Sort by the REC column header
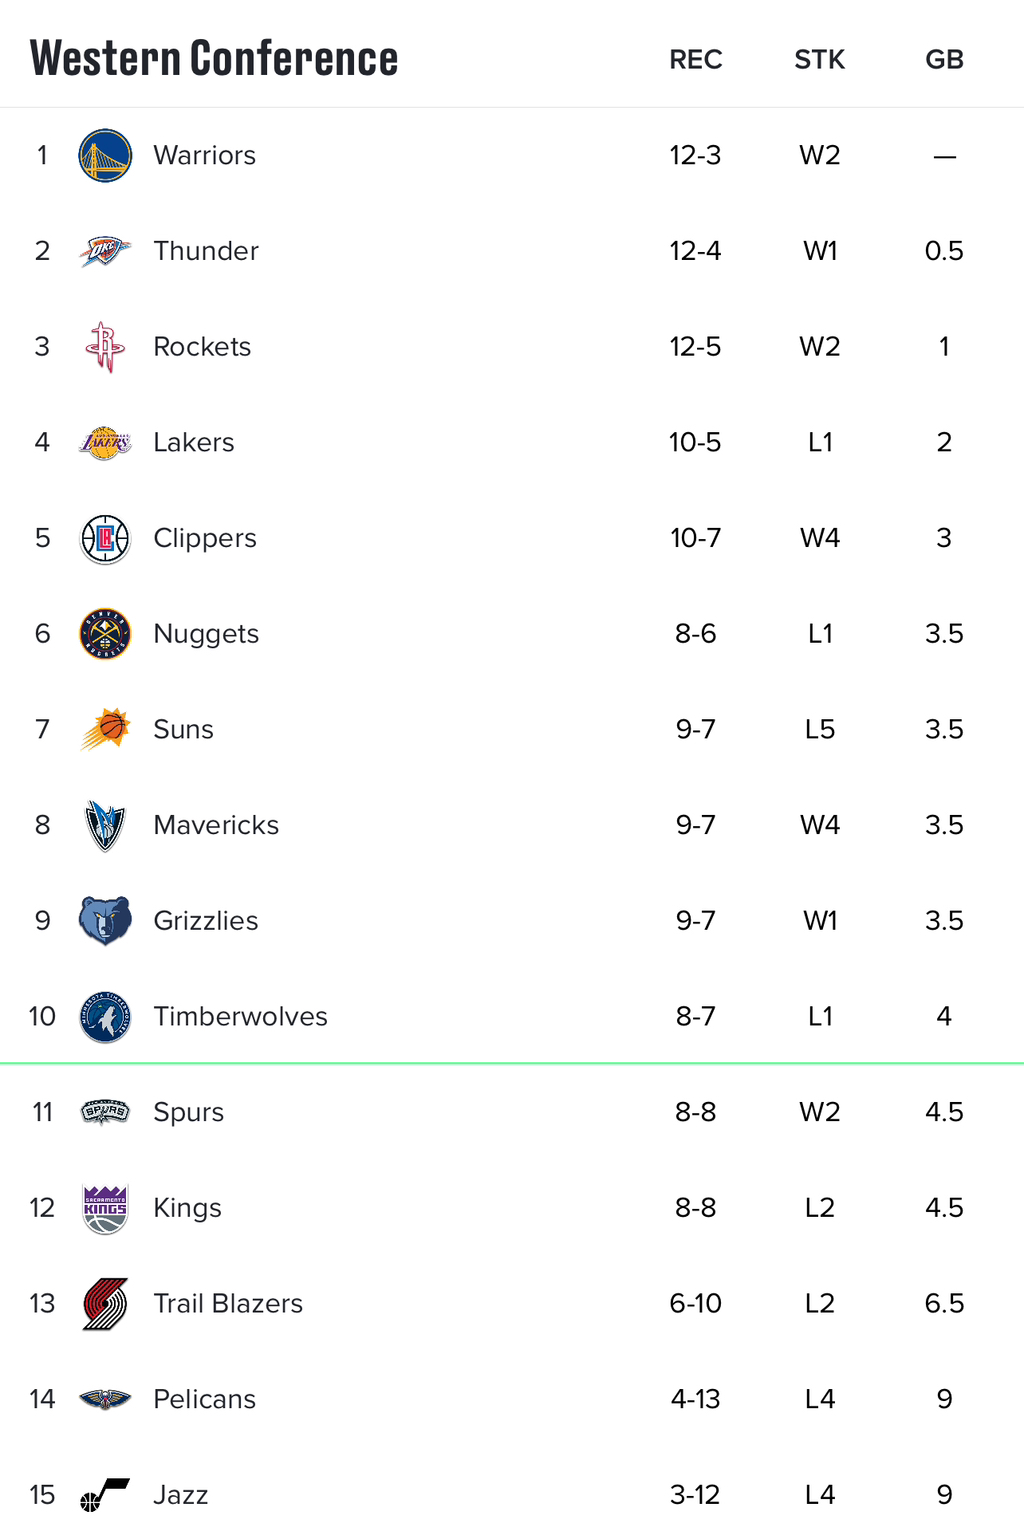Image resolution: width=1024 pixels, height=1527 pixels. [x=696, y=59]
